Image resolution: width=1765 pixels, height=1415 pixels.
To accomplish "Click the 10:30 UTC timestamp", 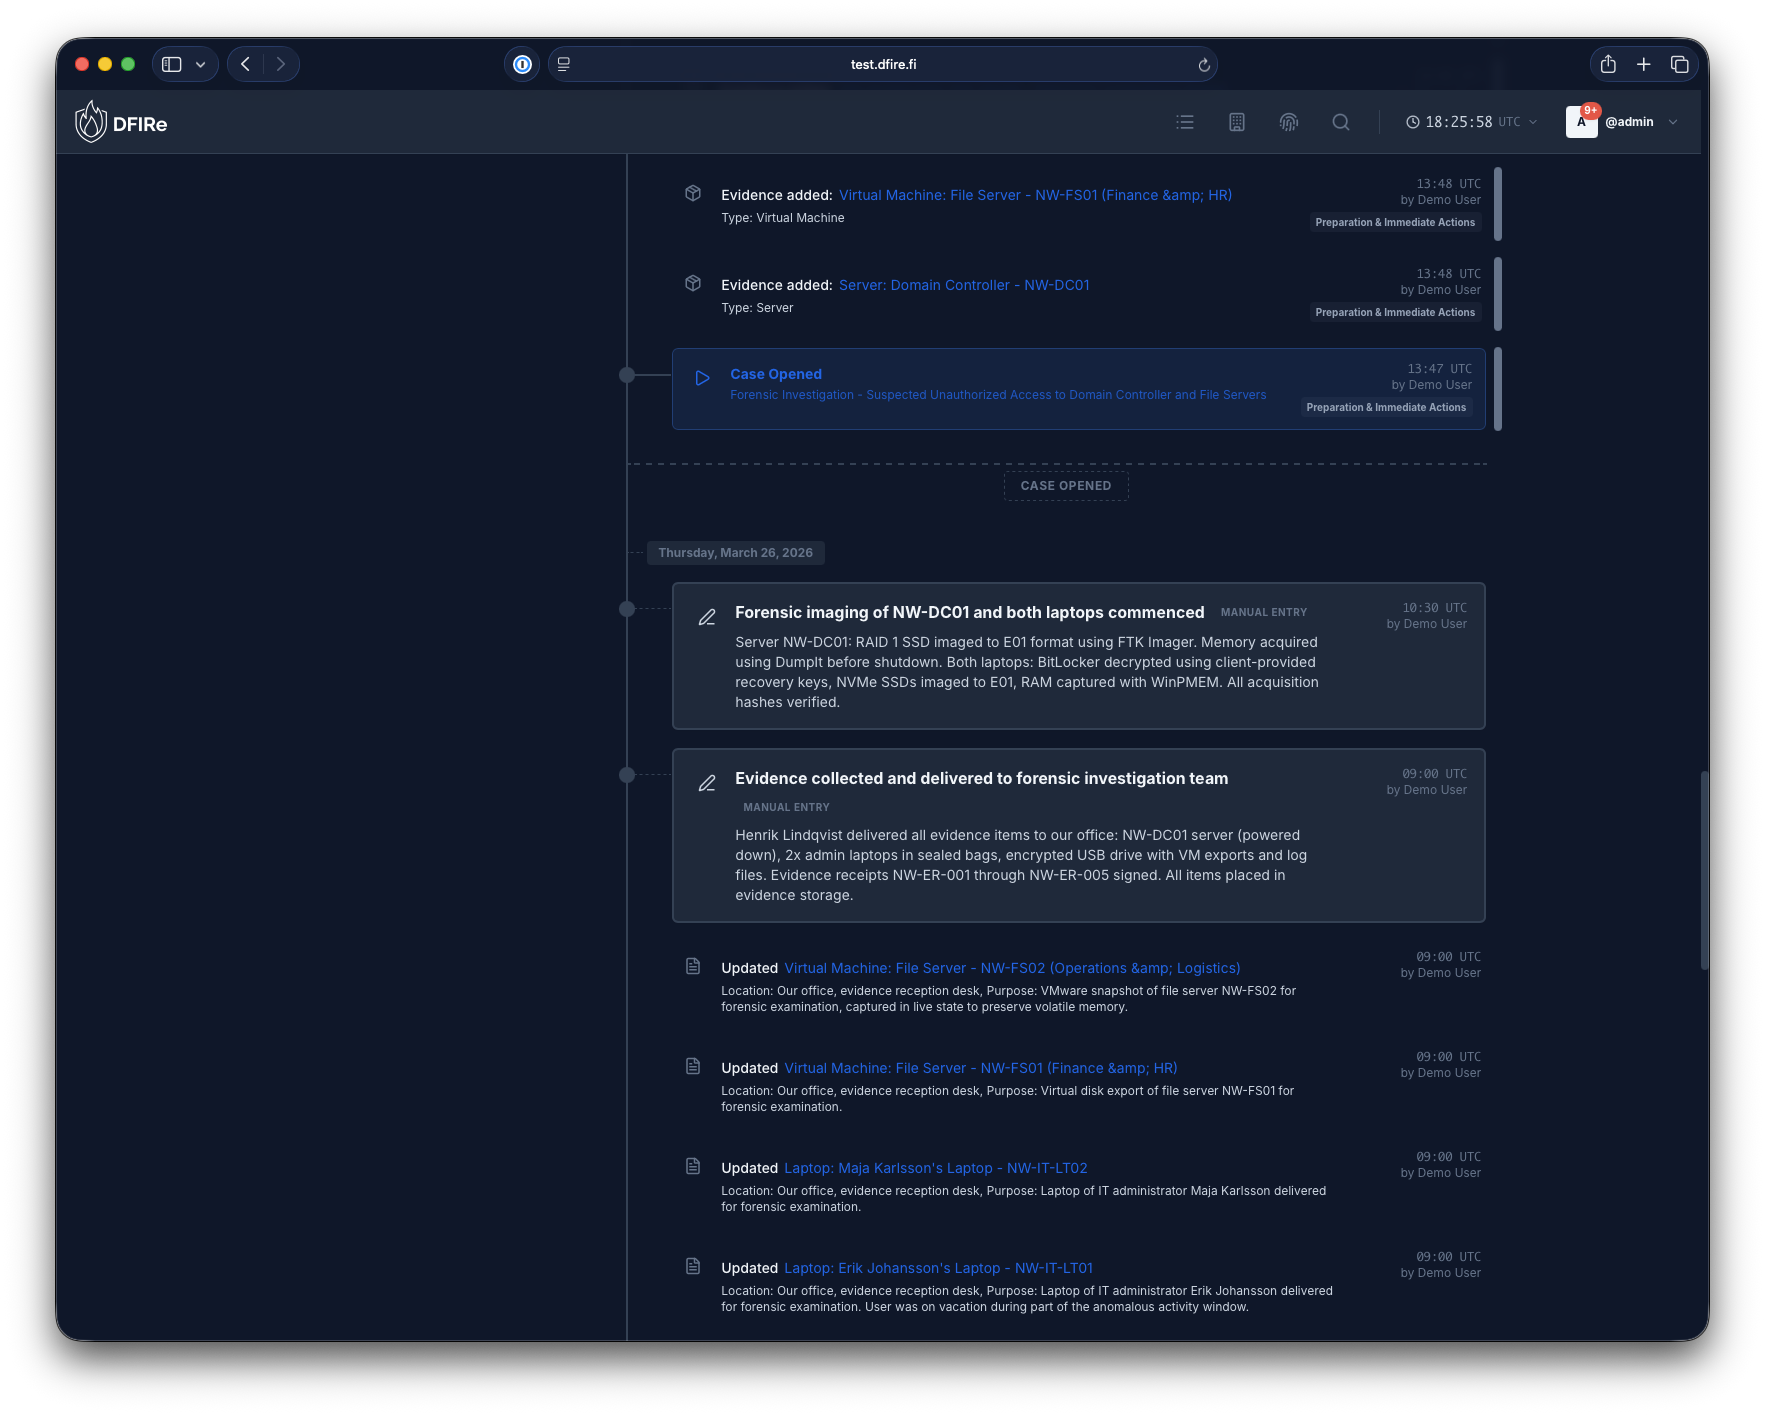I will click(1434, 608).
